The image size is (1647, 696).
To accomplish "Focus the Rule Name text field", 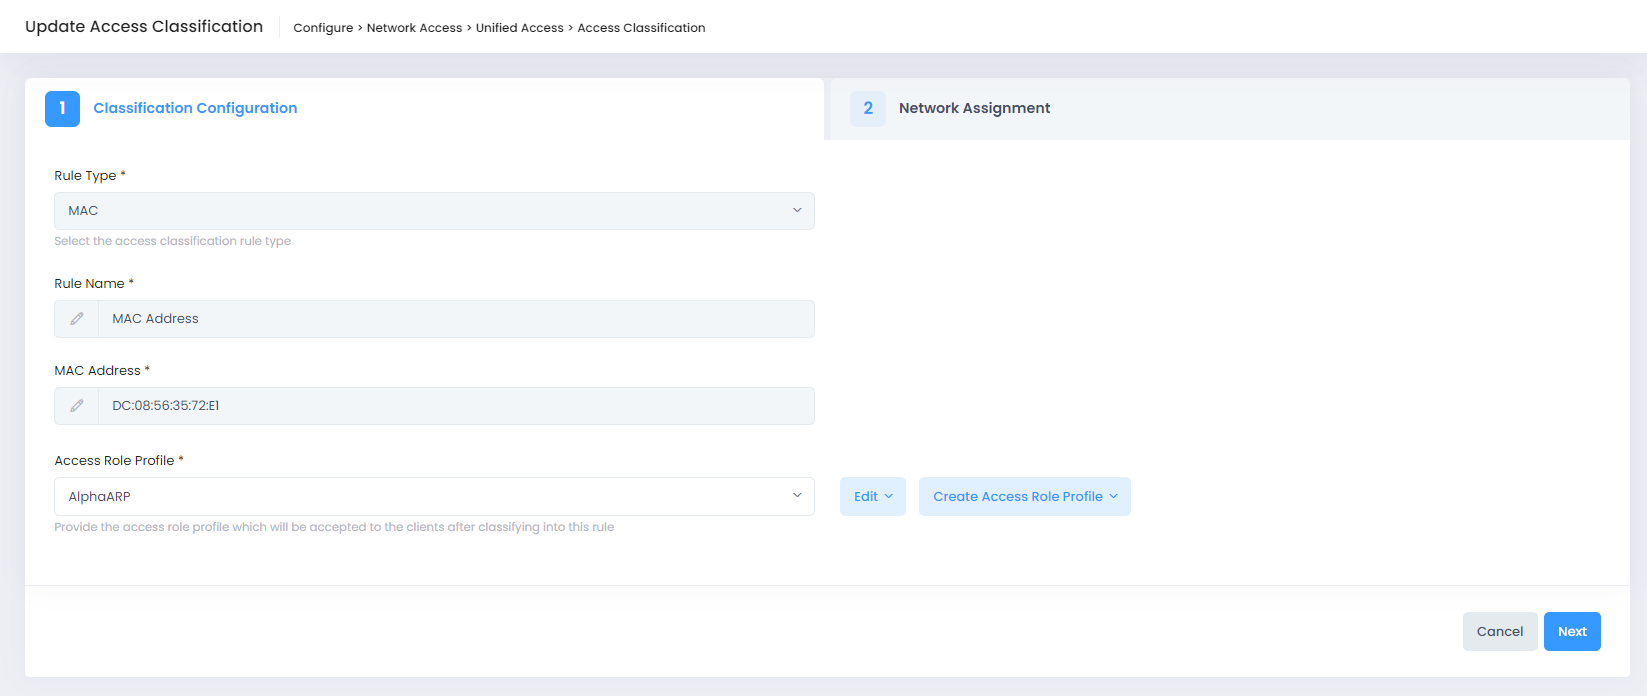I will [x=455, y=319].
